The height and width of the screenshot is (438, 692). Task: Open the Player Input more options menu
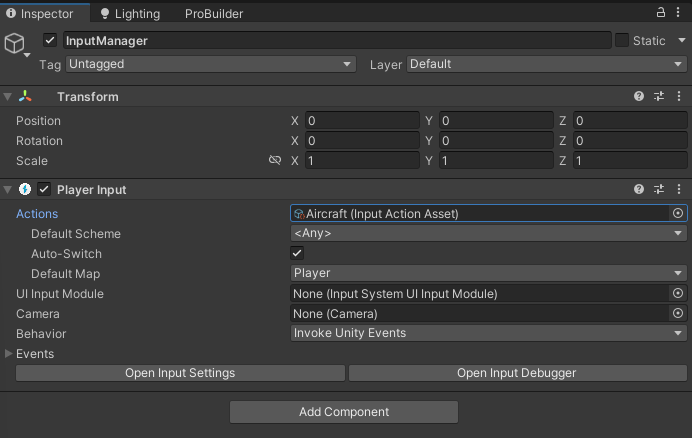point(679,189)
